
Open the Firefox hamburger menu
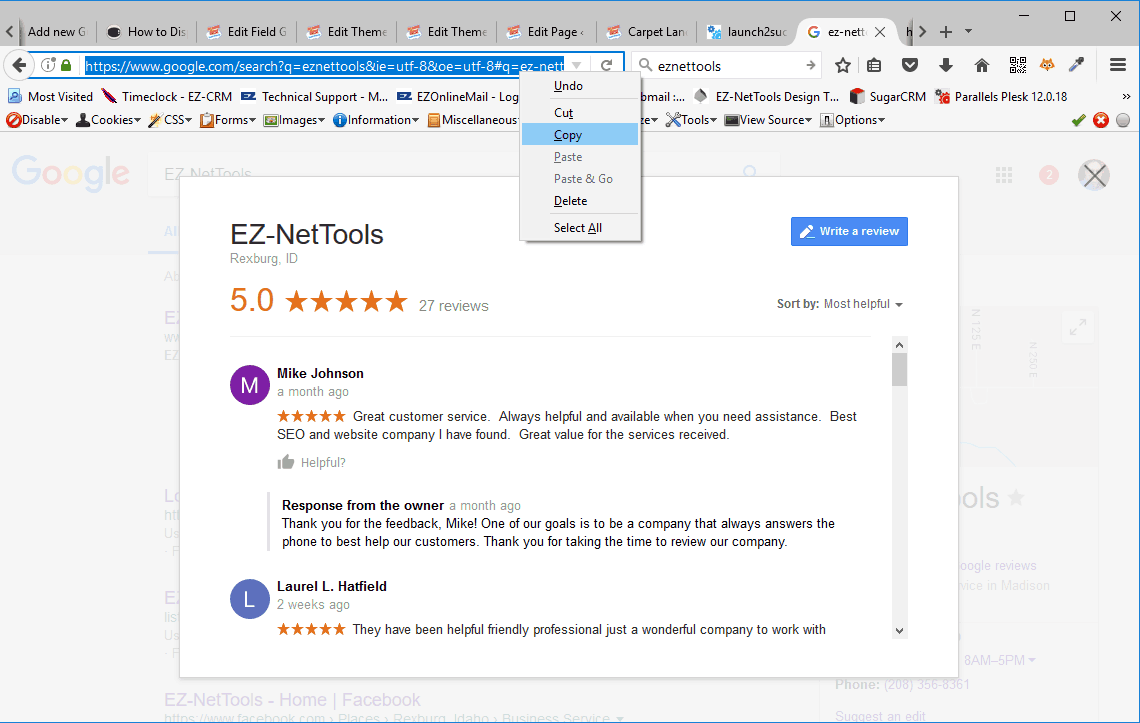1118,65
